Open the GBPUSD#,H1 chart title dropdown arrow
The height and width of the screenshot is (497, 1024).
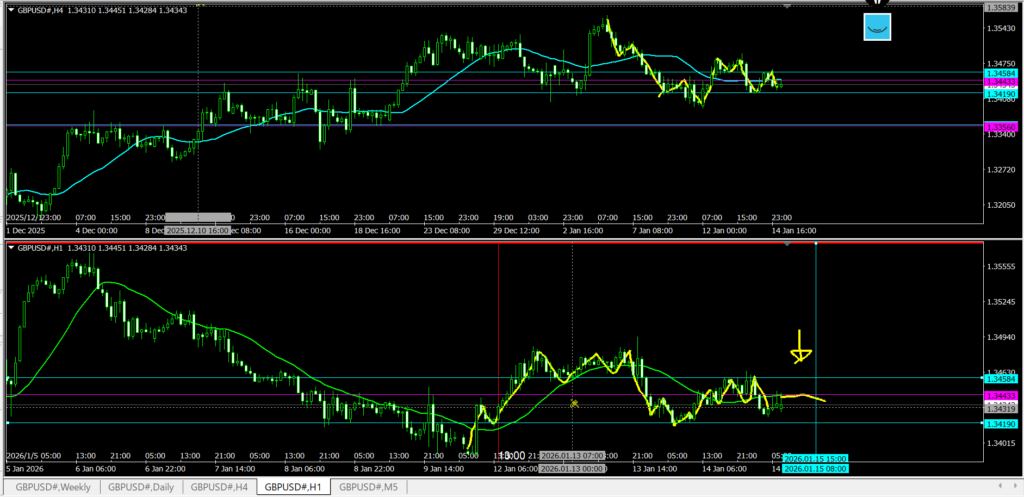[x=11, y=247]
